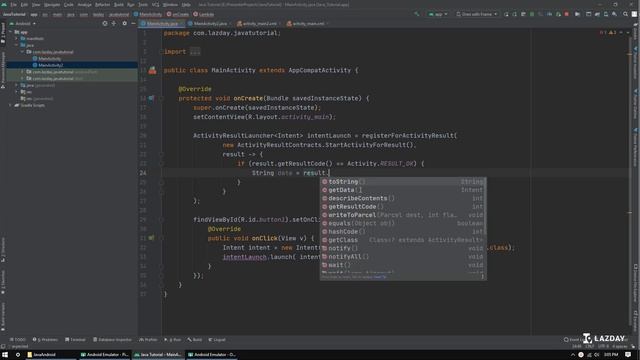The height and width of the screenshot is (360, 640).
Task: Open the Database Inspector tool window
Action: tap(112, 340)
